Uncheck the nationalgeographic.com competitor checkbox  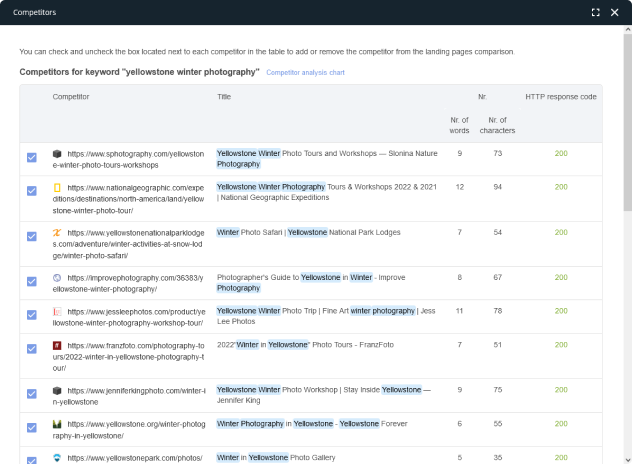32,191
